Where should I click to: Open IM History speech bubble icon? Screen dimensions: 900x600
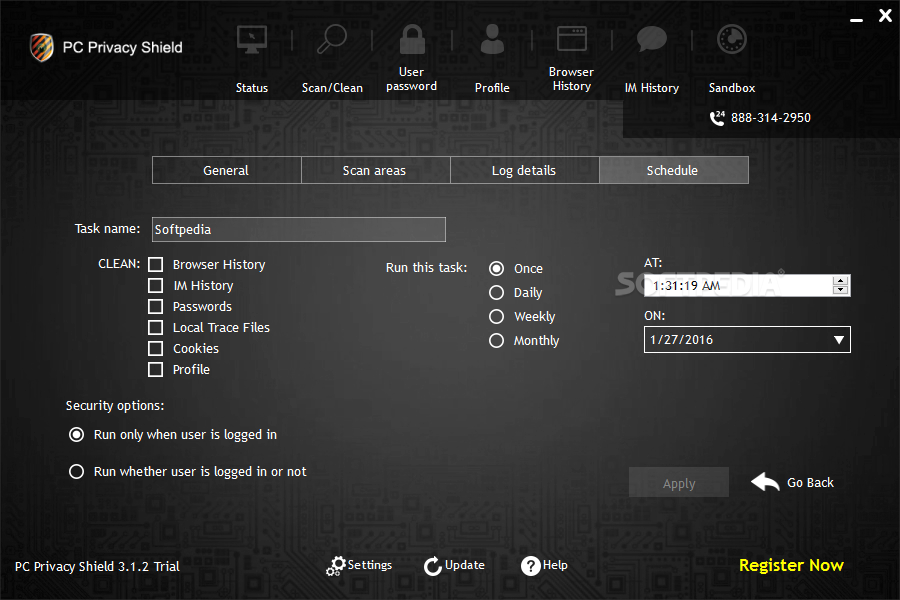(651, 40)
